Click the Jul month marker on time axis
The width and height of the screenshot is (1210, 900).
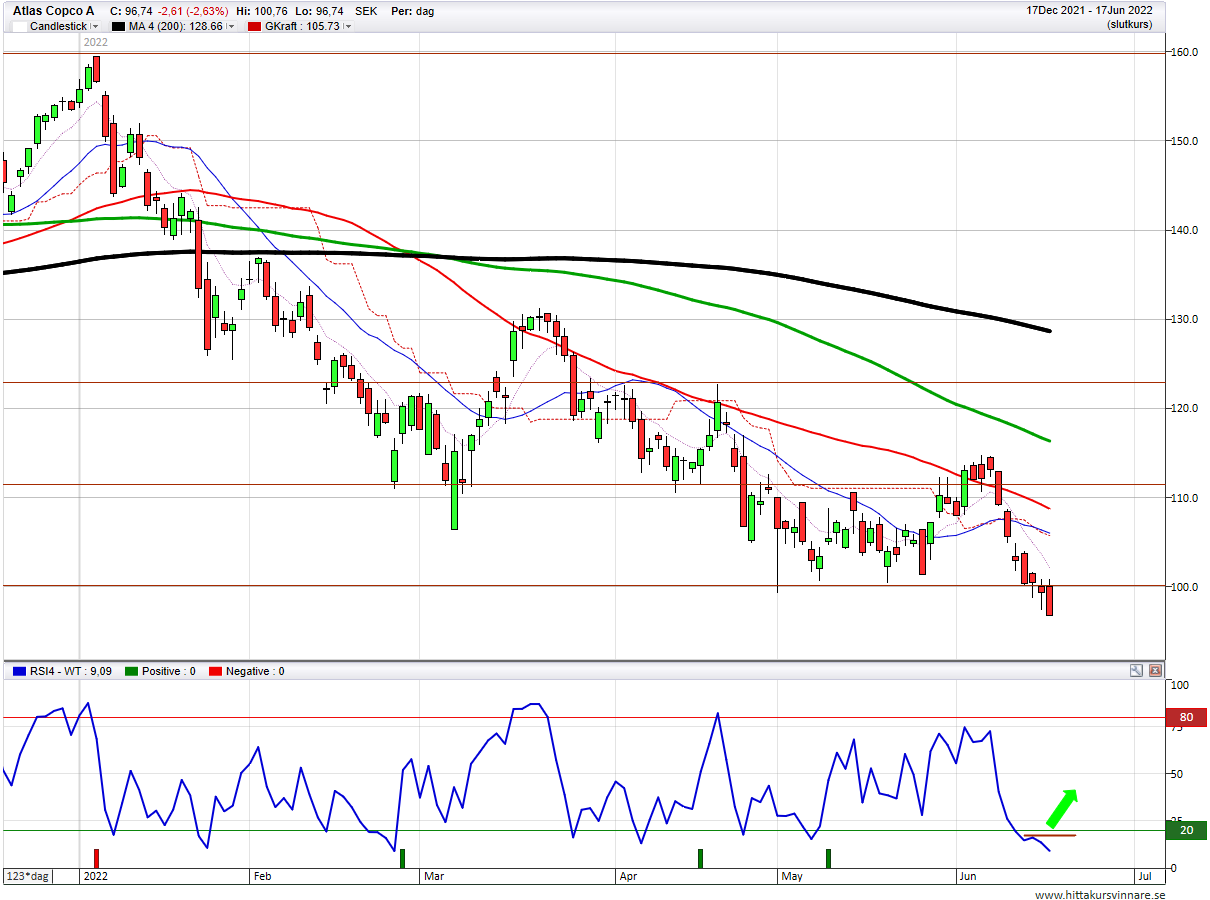(1145, 876)
